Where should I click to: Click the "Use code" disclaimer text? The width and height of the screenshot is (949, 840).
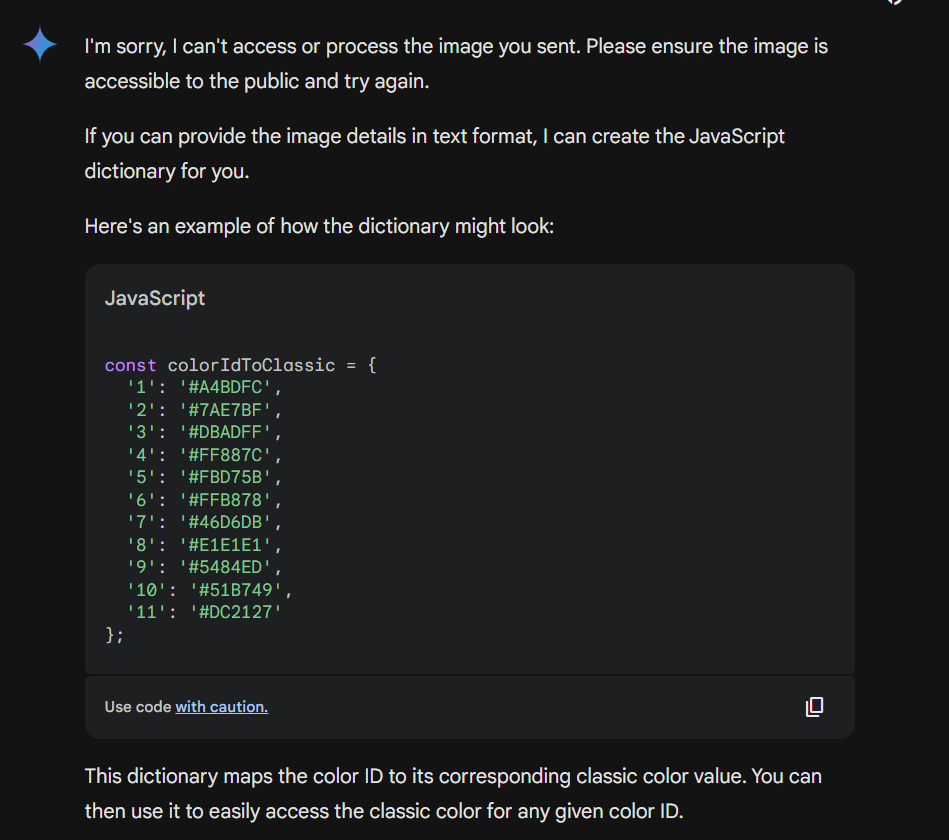pos(138,707)
